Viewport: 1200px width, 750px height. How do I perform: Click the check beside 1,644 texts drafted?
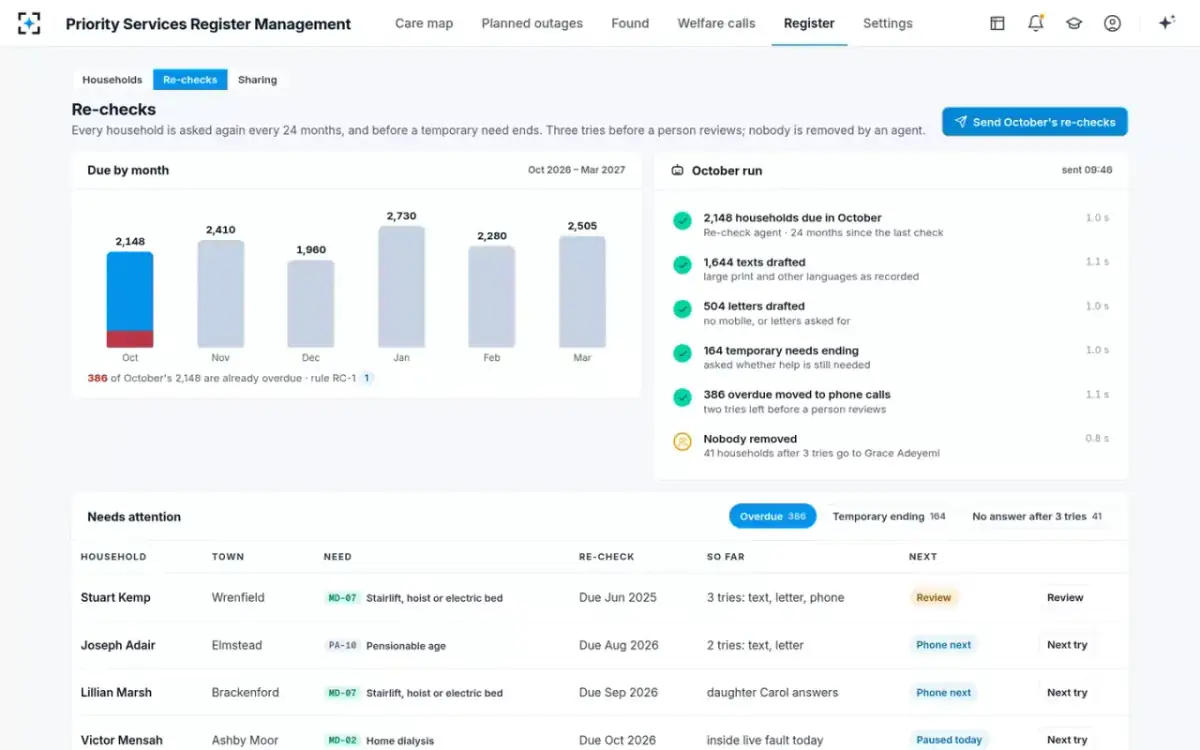click(x=682, y=265)
